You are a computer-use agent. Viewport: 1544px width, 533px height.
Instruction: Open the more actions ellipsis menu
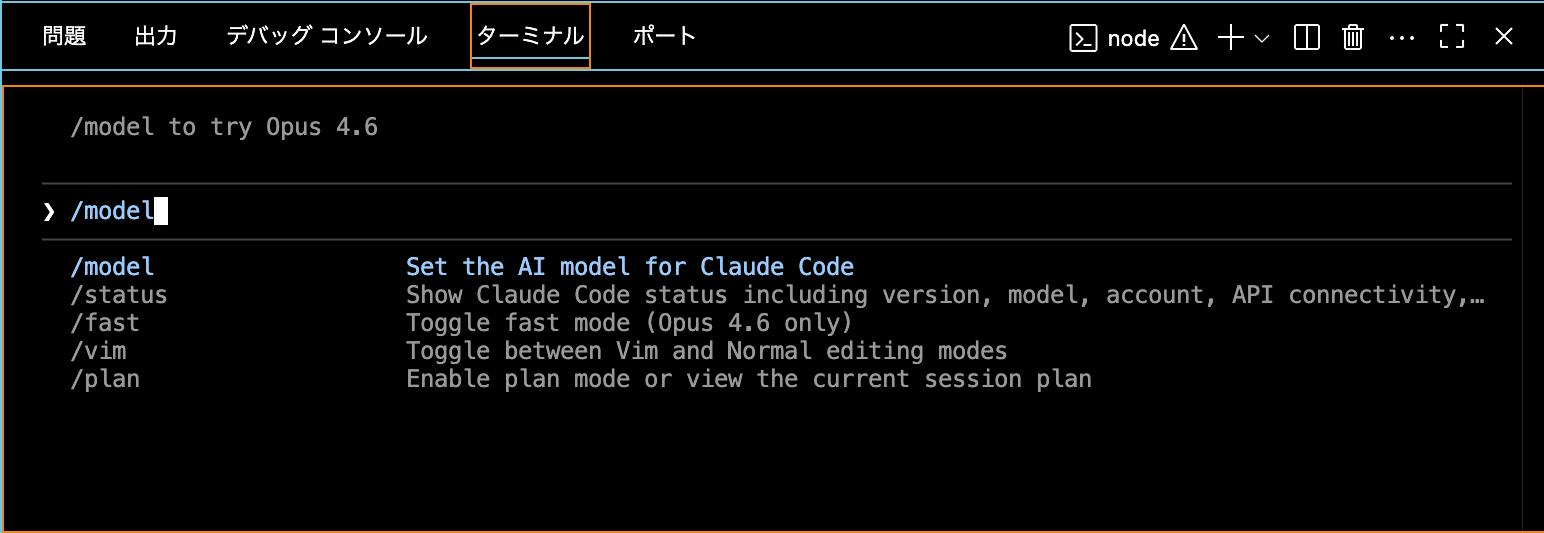[x=1402, y=38]
